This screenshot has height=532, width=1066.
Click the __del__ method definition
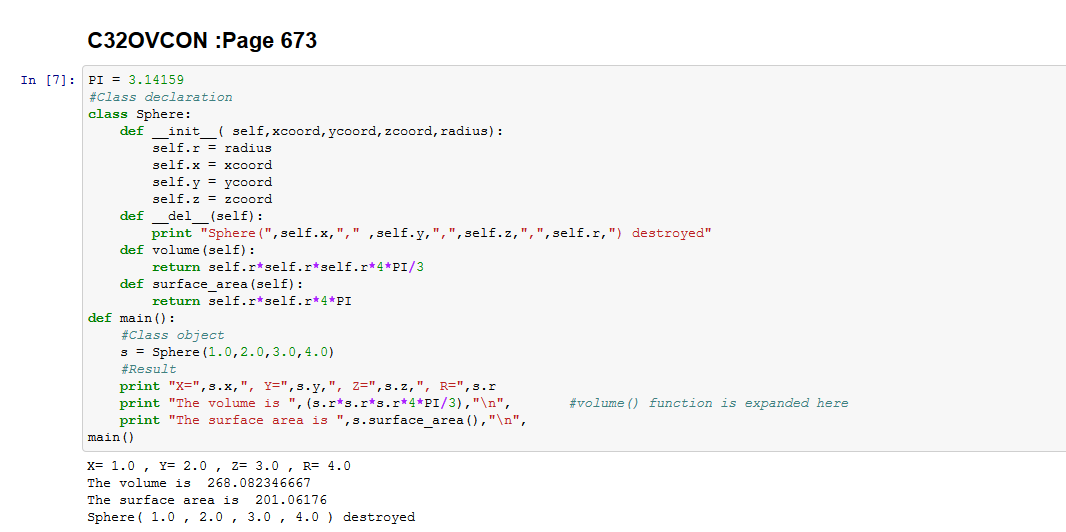point(192,216)
